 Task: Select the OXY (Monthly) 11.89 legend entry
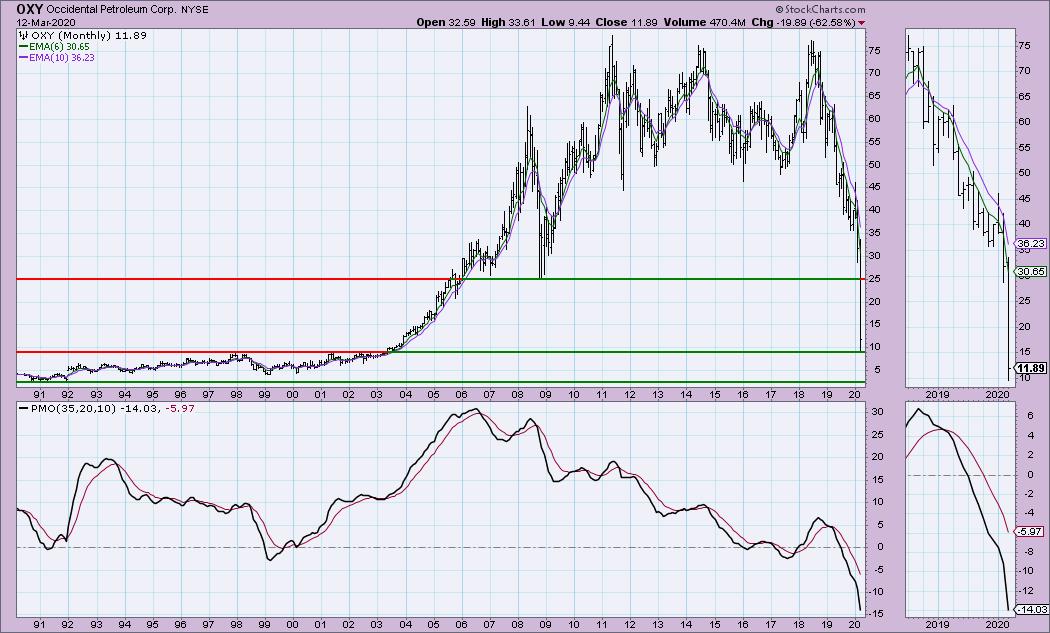tap(82, 36)
